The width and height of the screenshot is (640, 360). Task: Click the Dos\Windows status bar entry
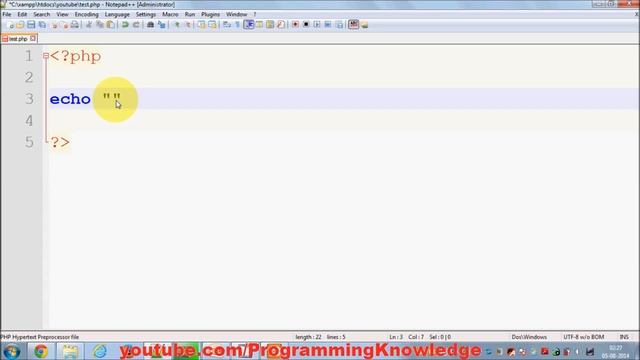pos(529,337)
